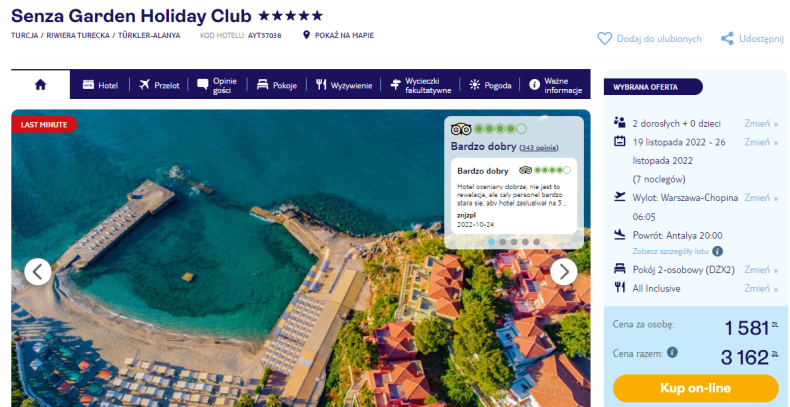Click the Last Minute badge on photo
This screenshot has width=790, height=407.
(x=44, y=124)
